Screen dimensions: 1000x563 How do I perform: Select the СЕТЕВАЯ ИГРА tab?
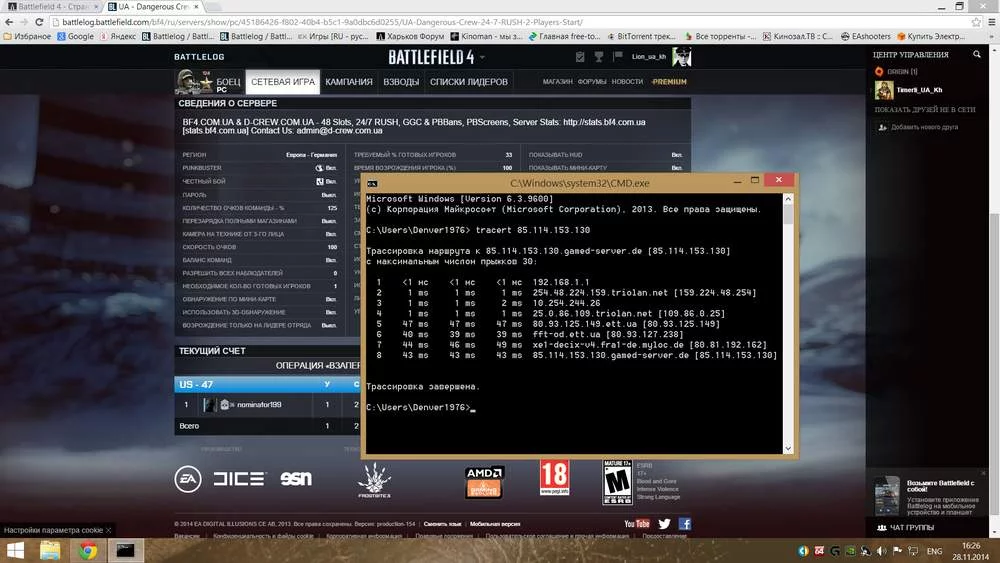pyautogui.click(x=283, y=82)
